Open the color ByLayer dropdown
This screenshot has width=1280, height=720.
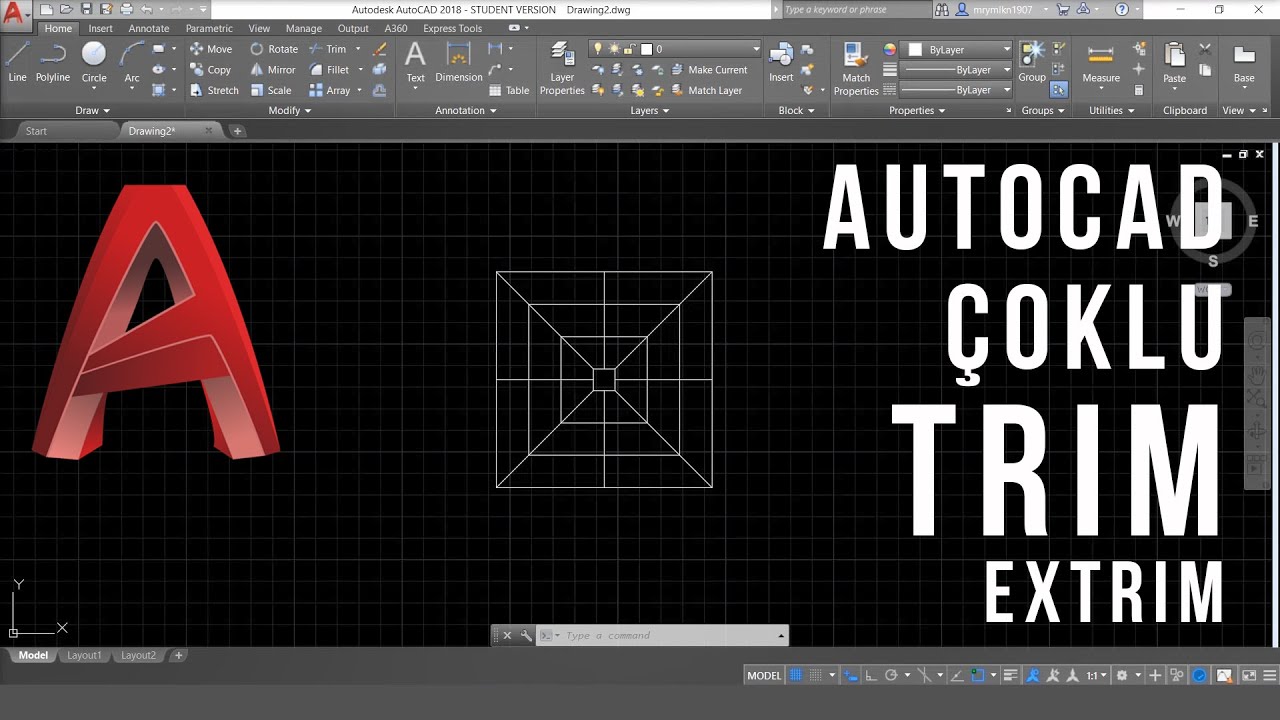pos(959,49)
